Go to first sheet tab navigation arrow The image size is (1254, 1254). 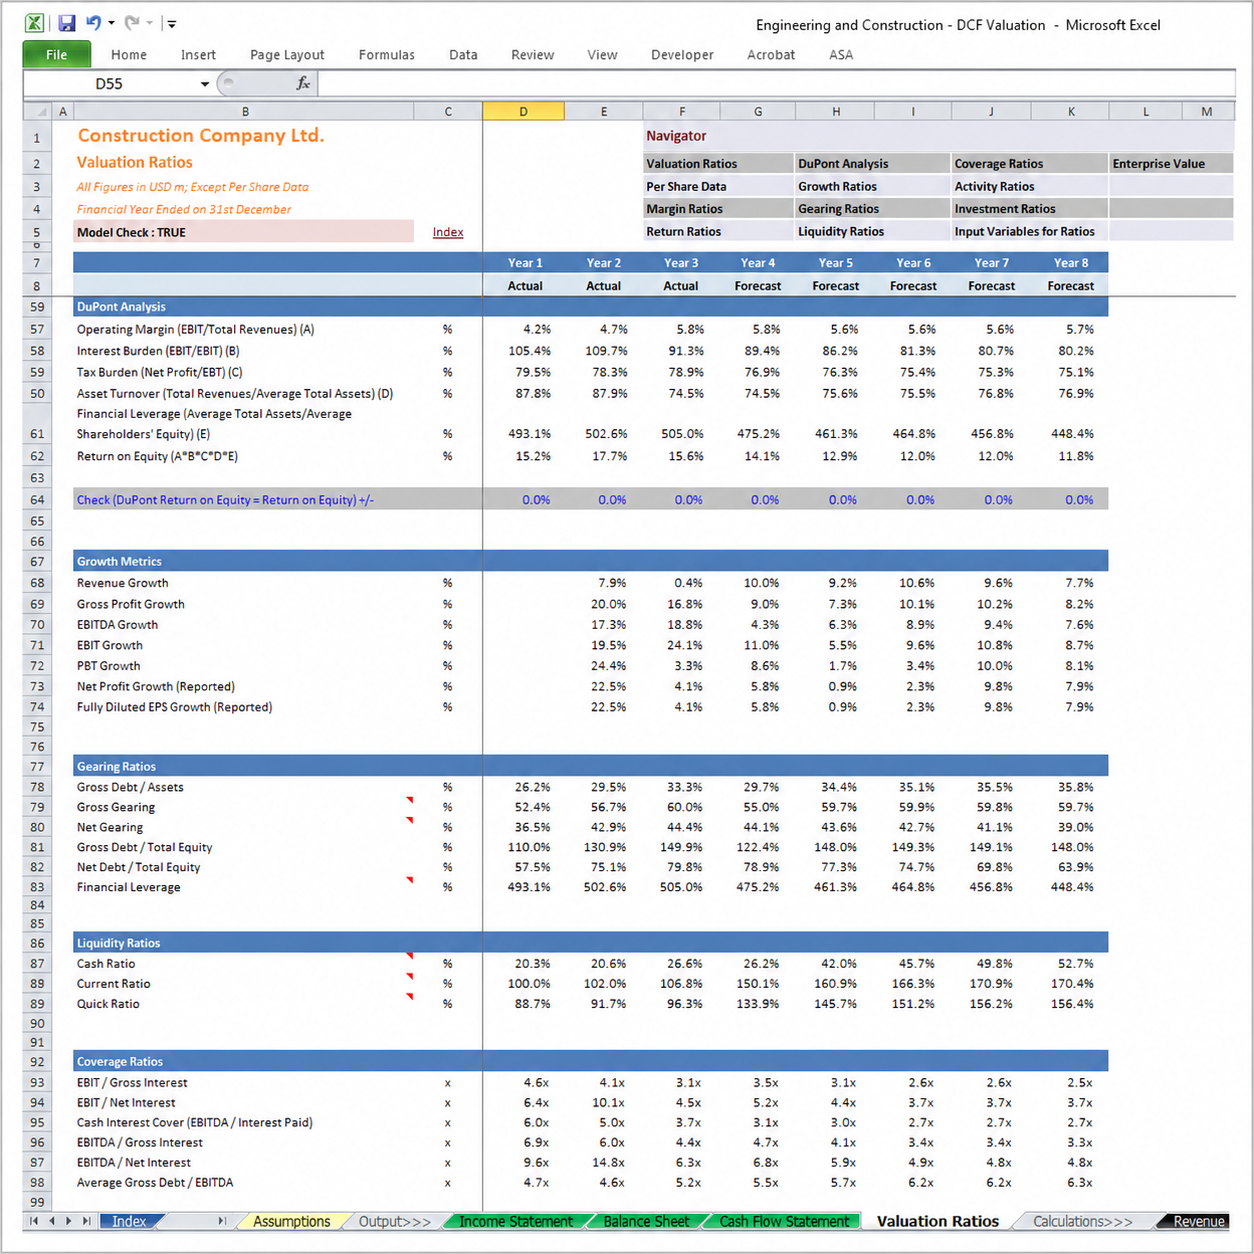[34, 1221]
